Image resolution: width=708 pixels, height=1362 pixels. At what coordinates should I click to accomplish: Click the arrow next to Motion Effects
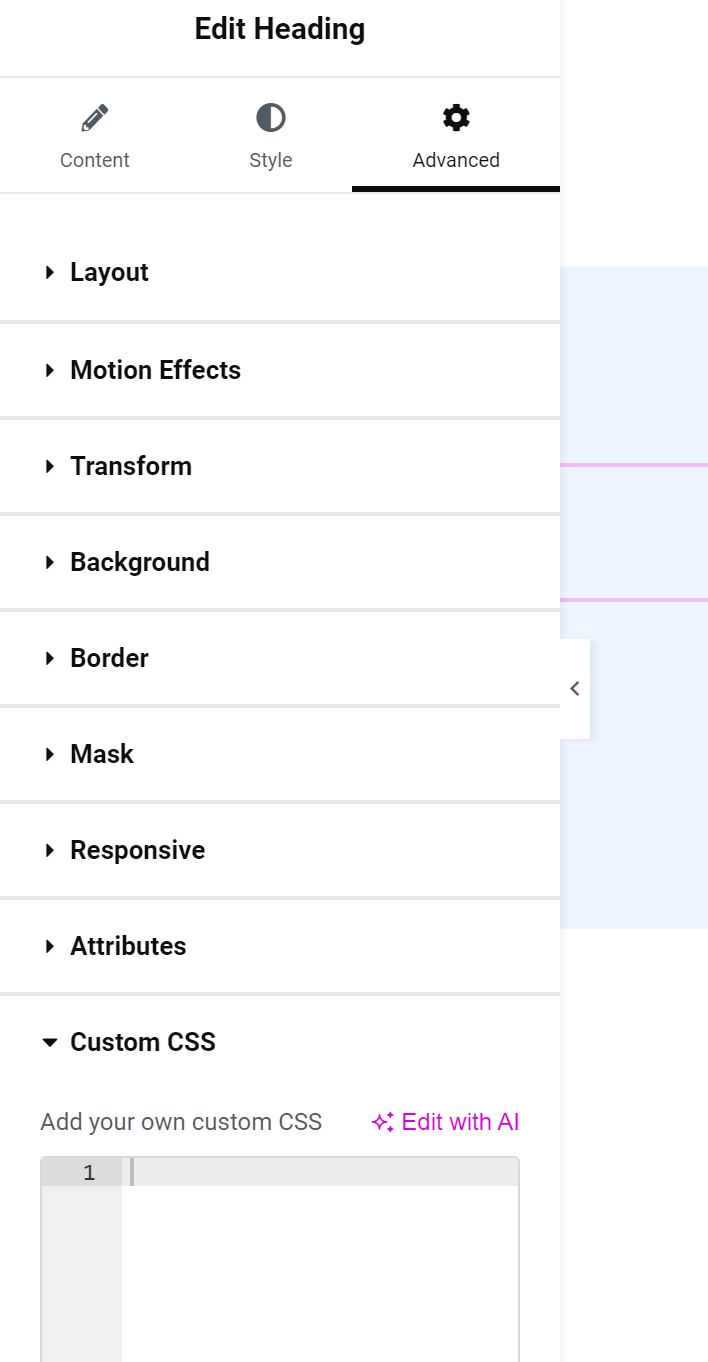tap(50, 370)
